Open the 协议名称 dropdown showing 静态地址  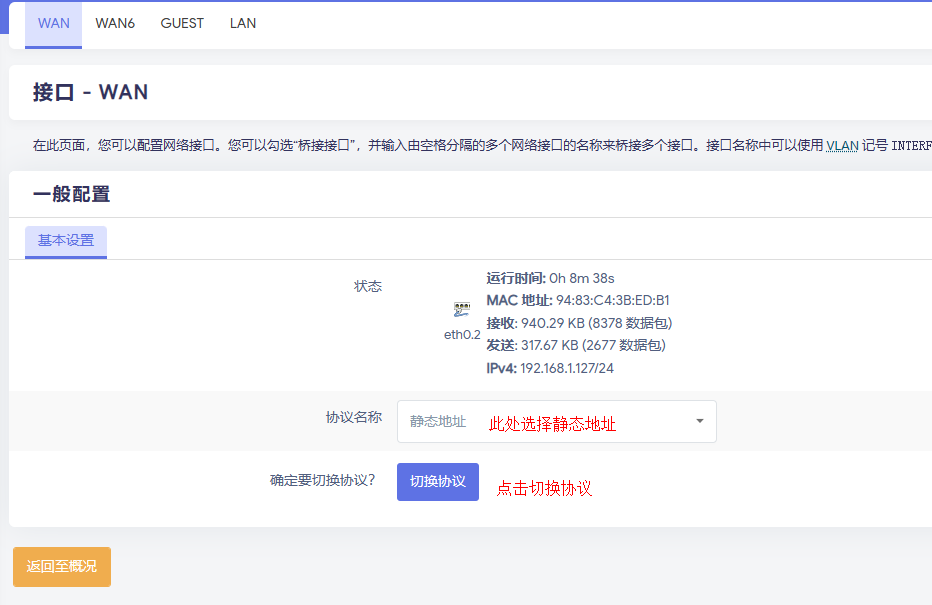click(x=556, y=422)
